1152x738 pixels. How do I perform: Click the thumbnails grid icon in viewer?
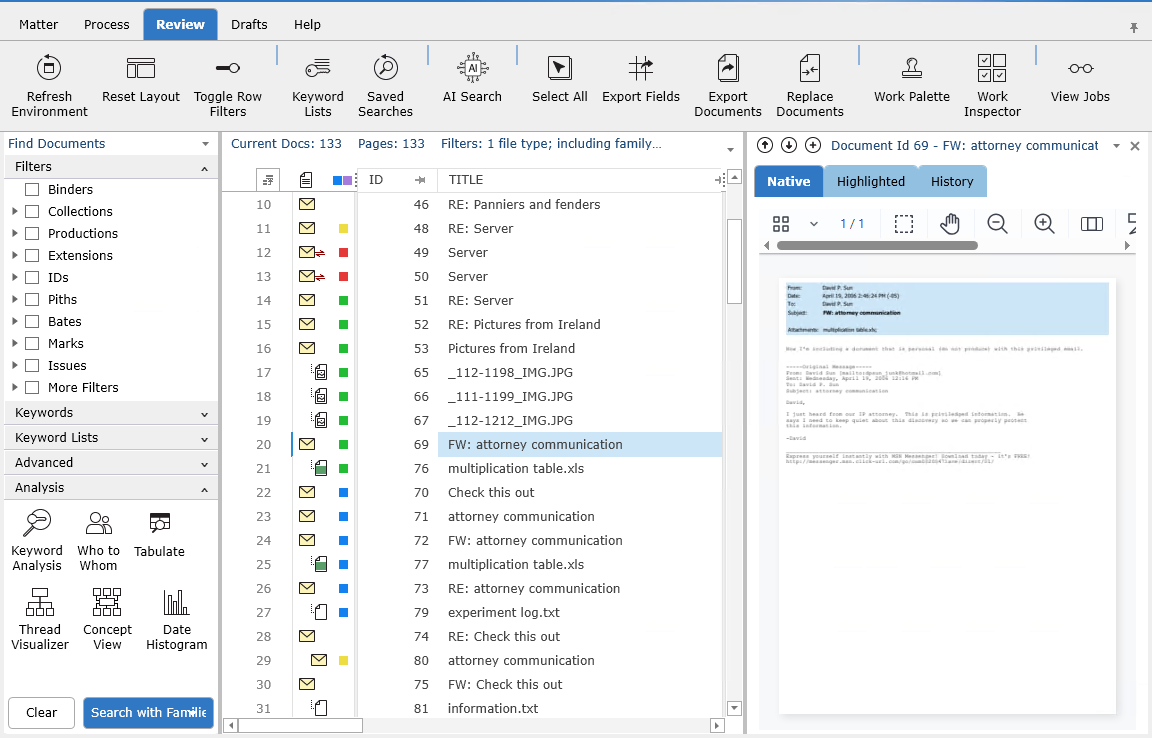(781, 223)
